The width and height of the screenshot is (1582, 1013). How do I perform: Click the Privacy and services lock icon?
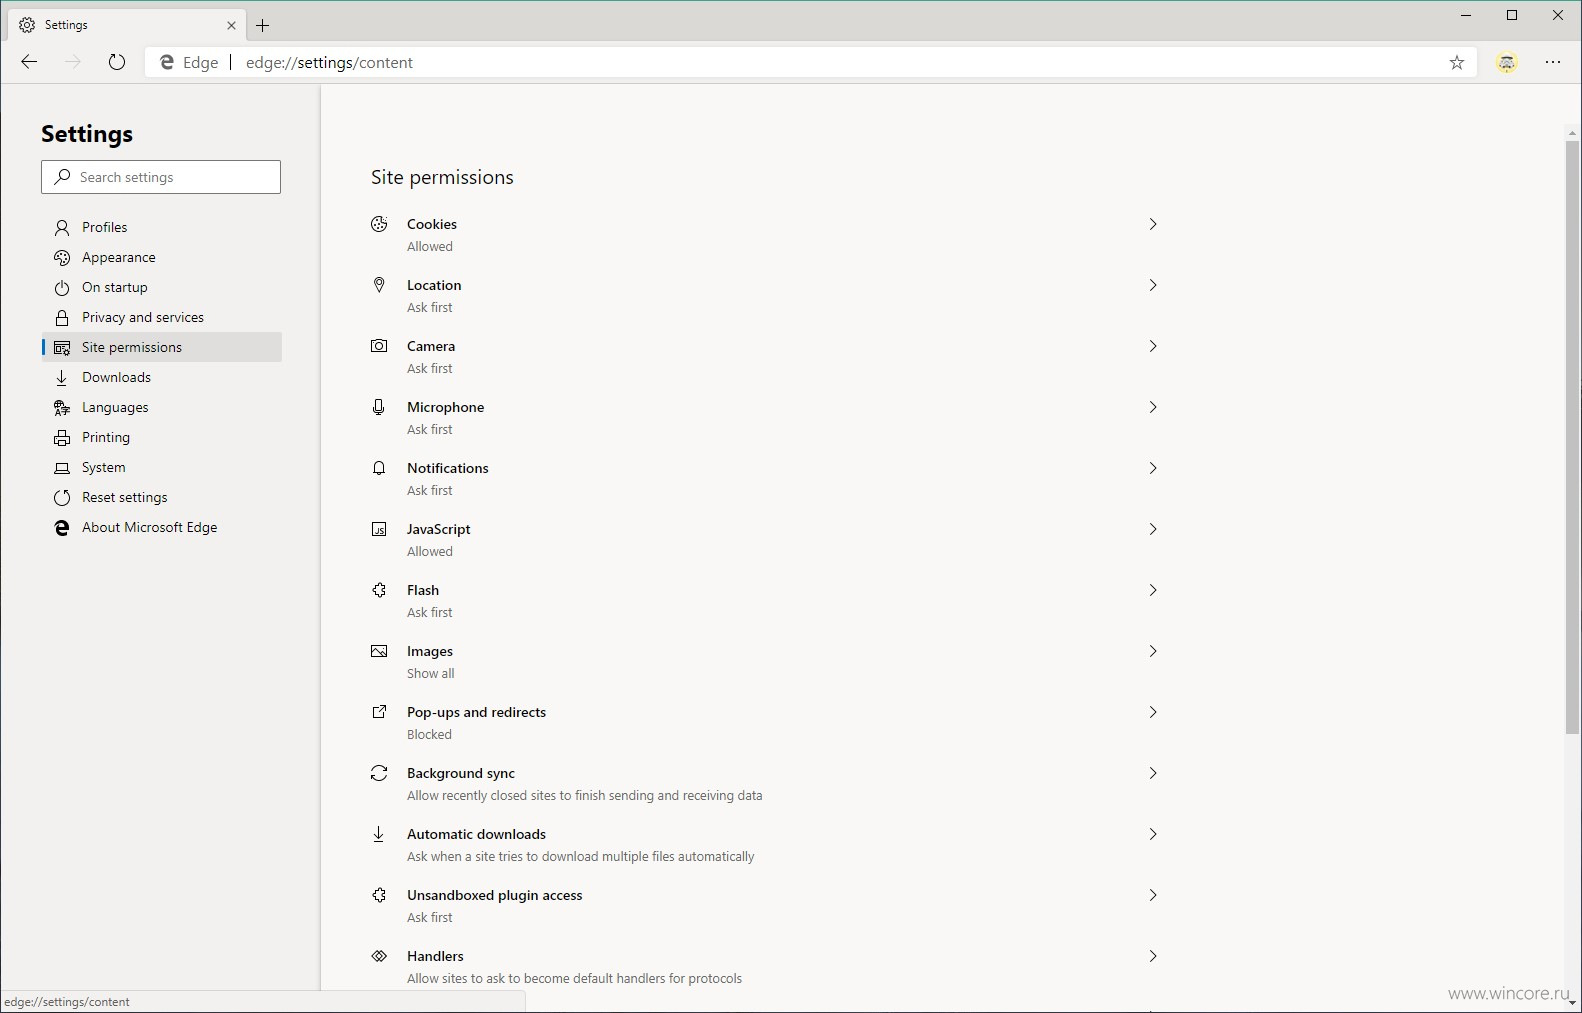point(62,317)
